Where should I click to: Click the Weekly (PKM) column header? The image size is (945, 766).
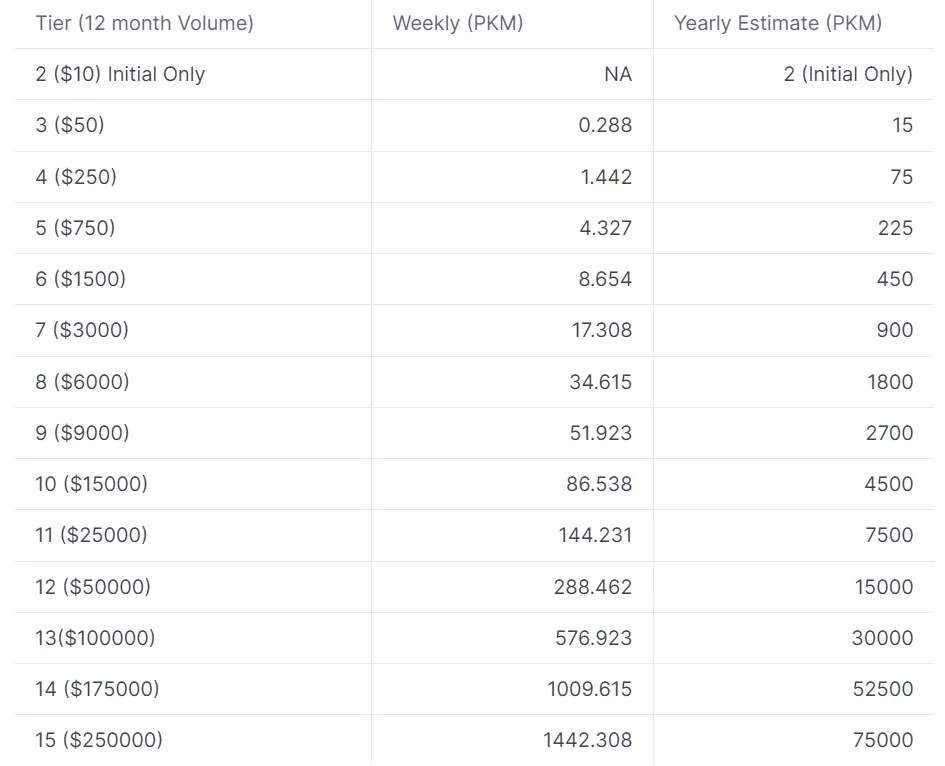click(458, 24)
